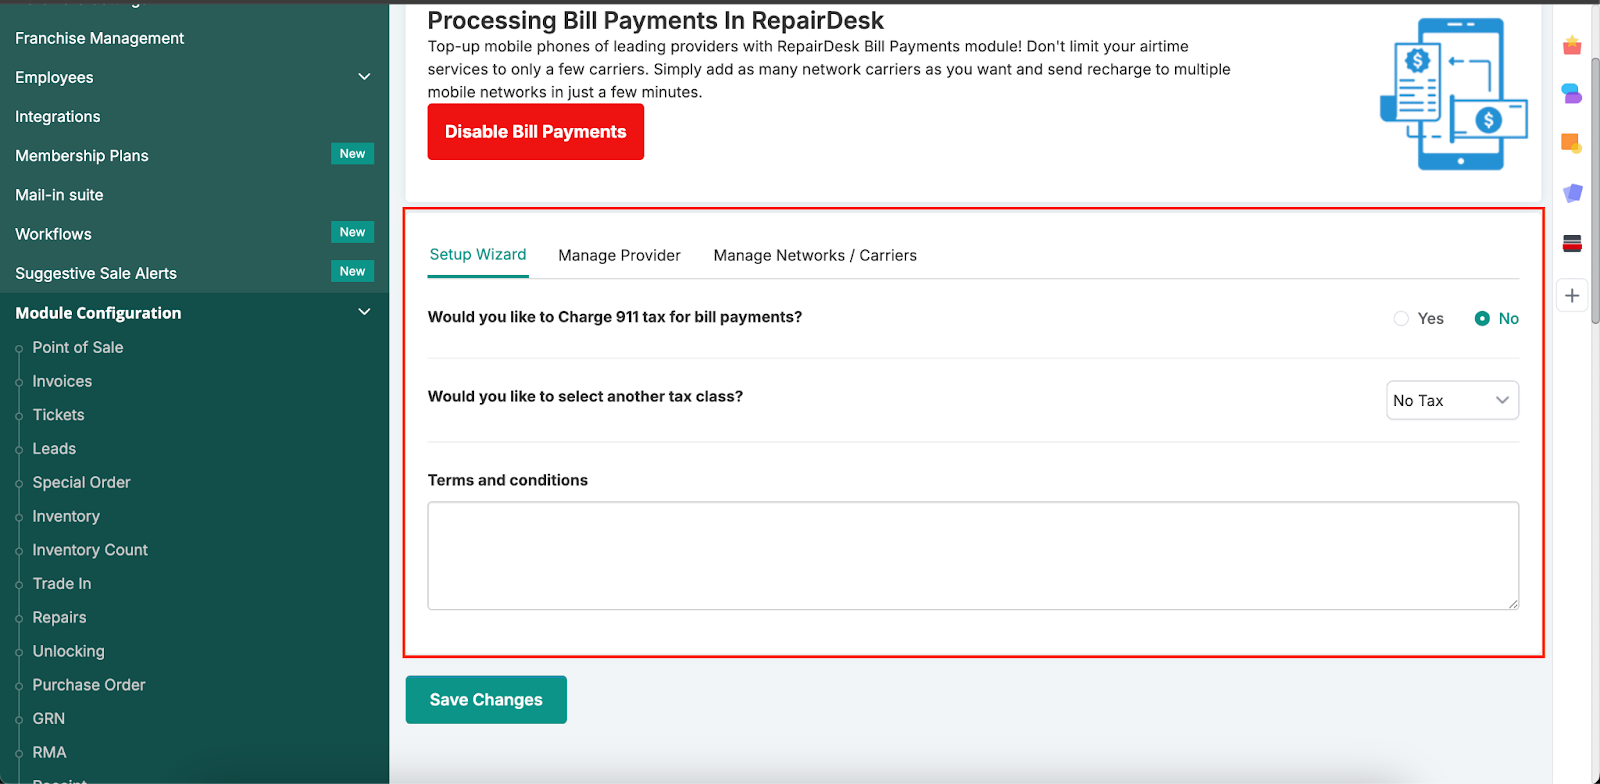This screenshot has height=784, width=1600.
Task: Open Unlocking module configuration
Action: [x=68, y=651]
